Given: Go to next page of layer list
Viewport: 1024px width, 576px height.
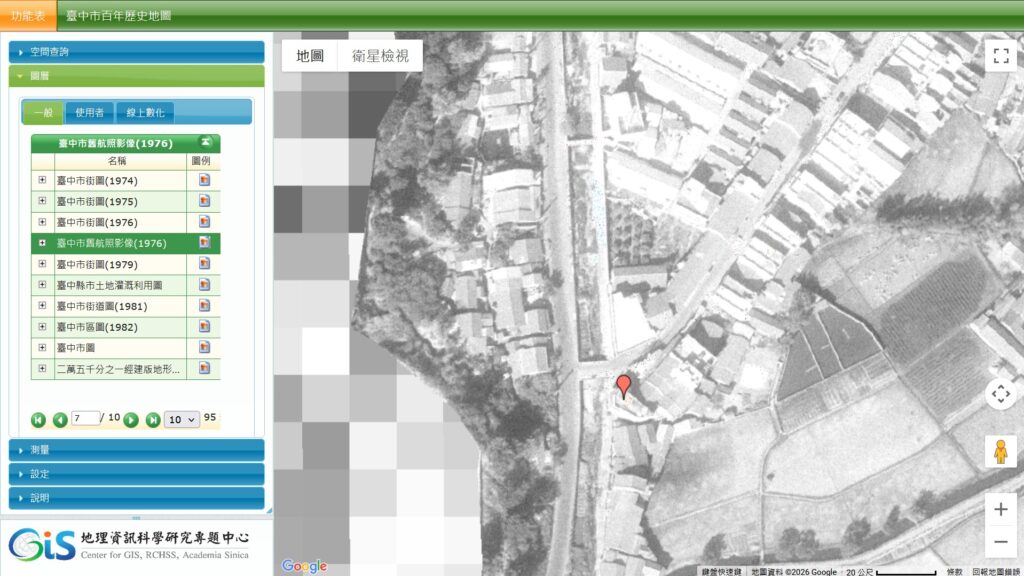Looking at the screenshot, I should click(x=131, y=420).
